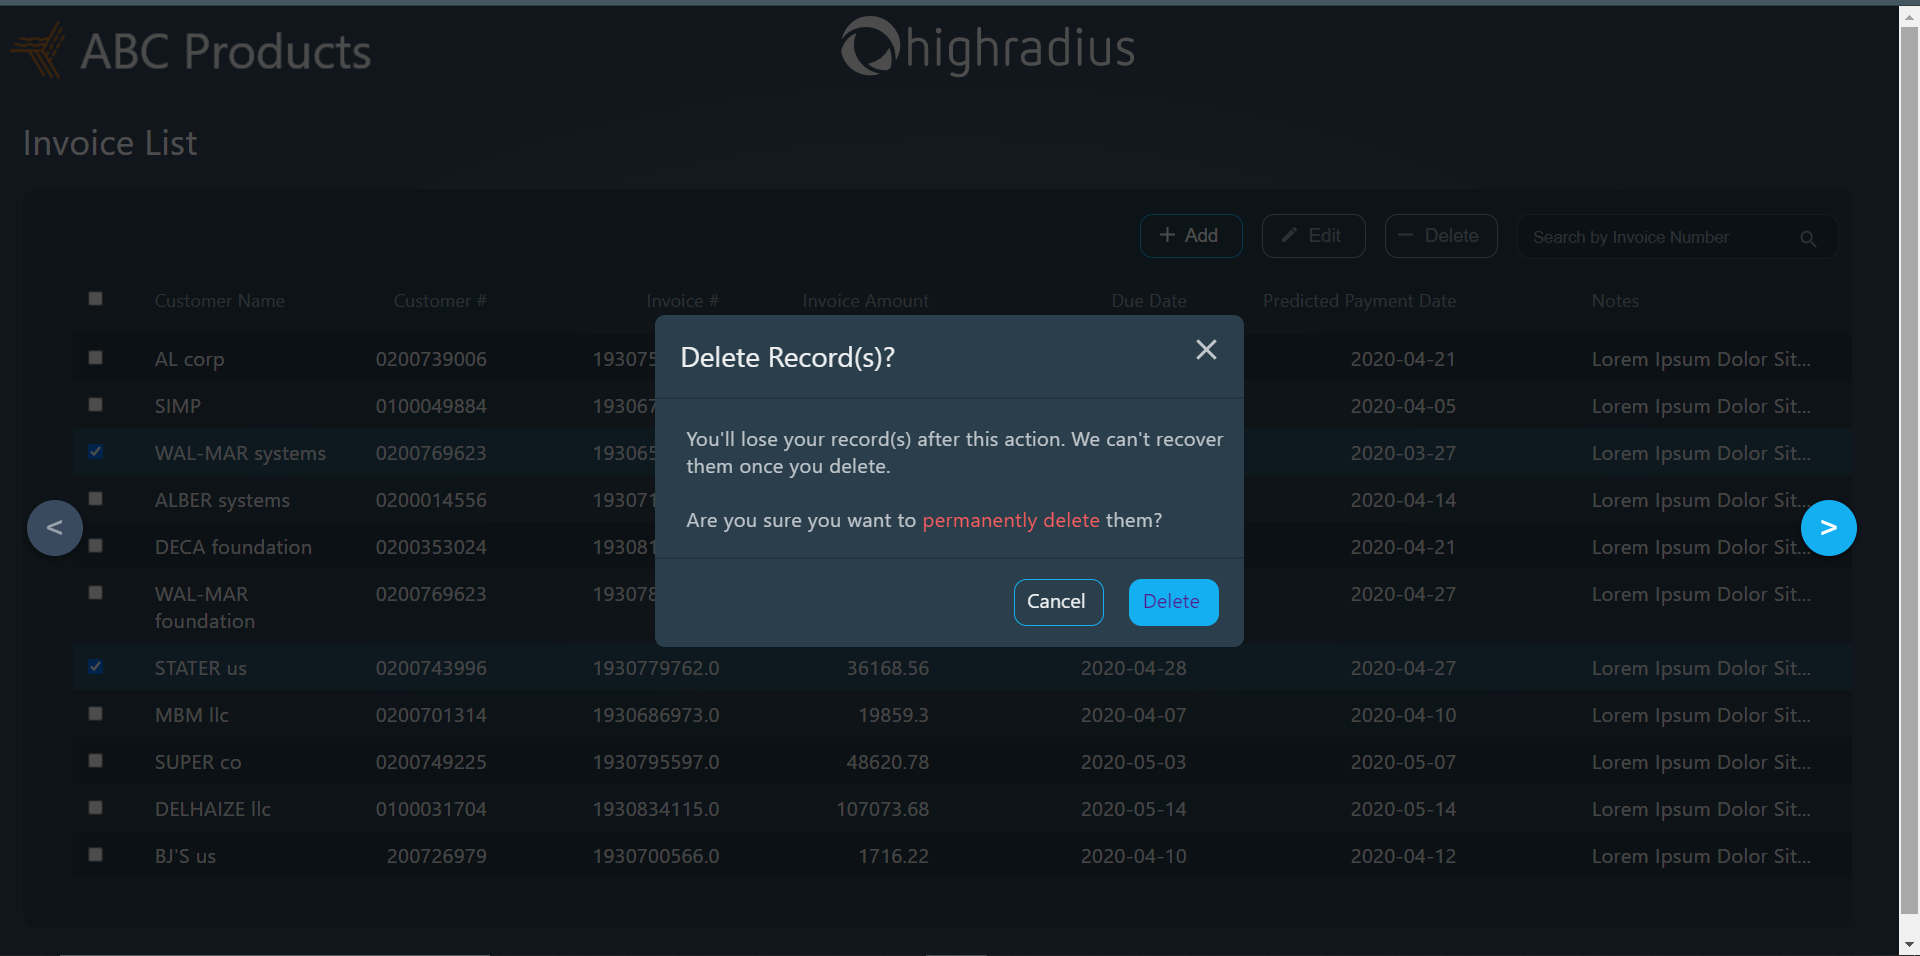
Task: Click the highradius logo
Action: tap(988, 47)
